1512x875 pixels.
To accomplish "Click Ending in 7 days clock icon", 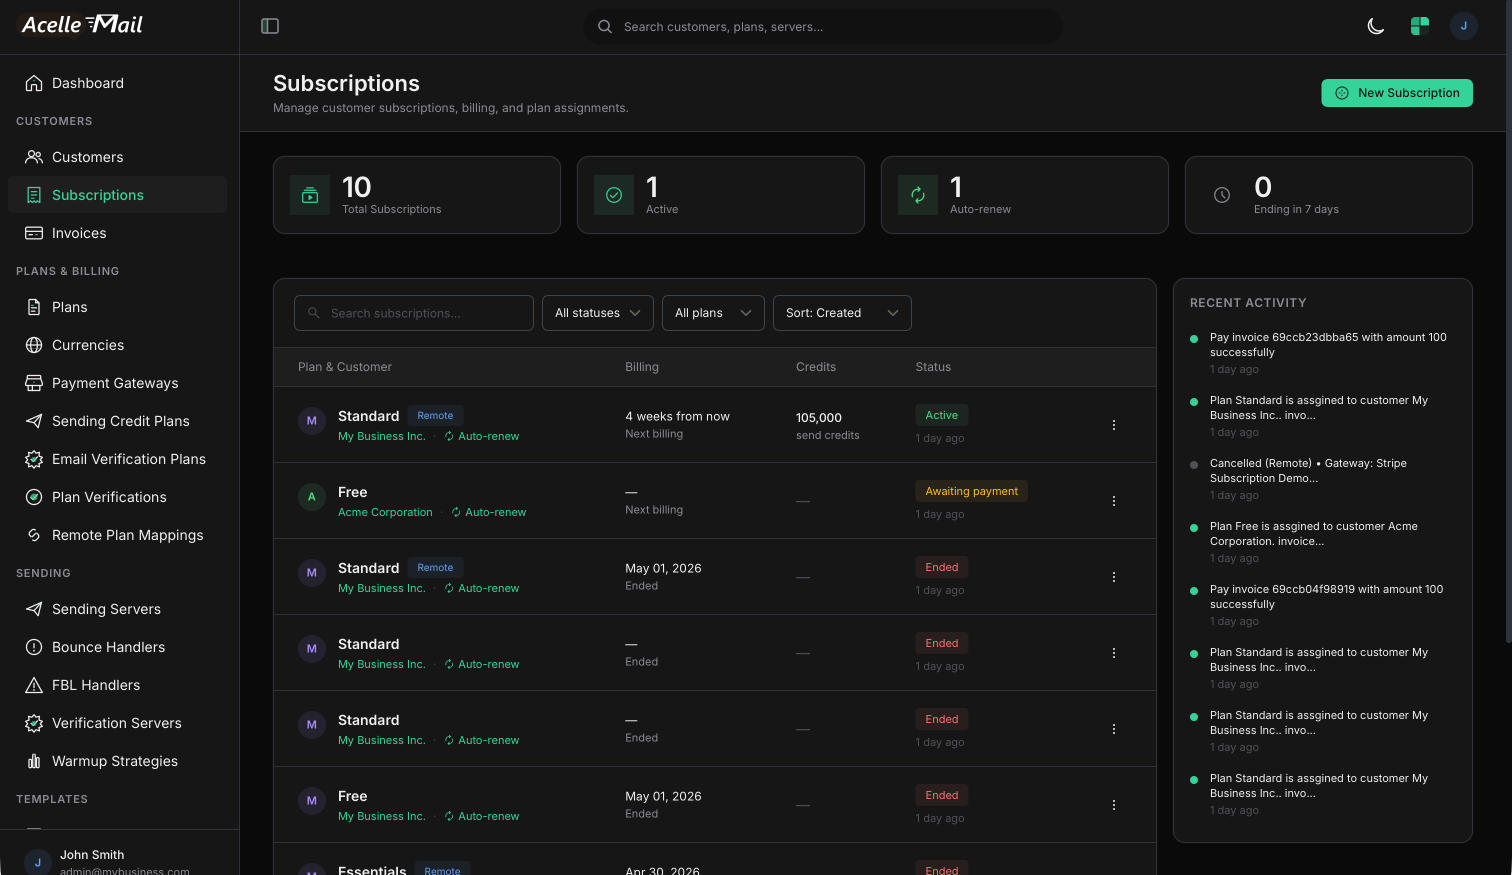I will tap(1222, 195).
